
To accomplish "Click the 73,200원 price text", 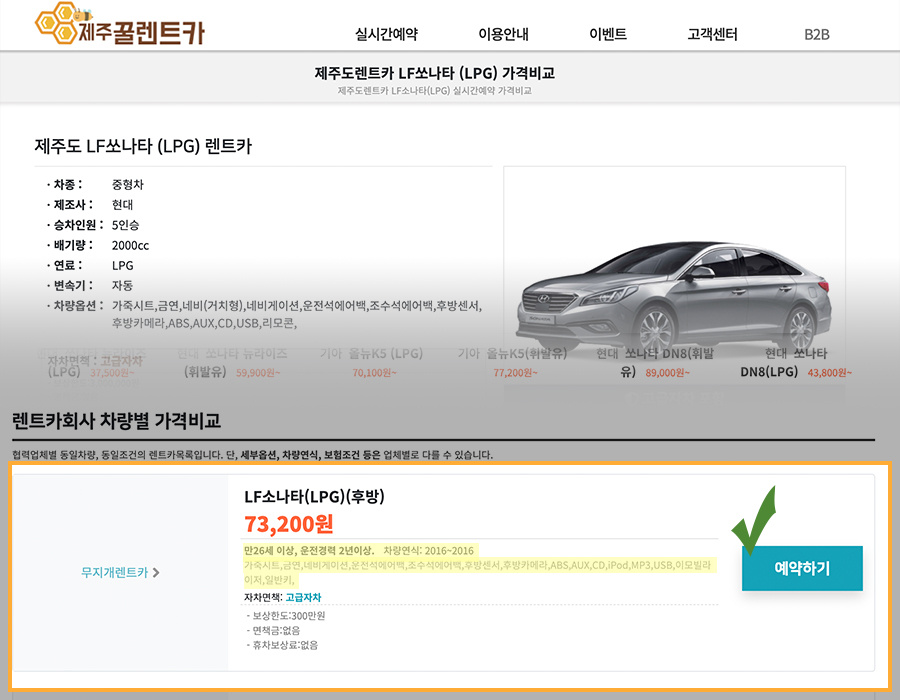I will pyautogui.click(x=289, y=524).
